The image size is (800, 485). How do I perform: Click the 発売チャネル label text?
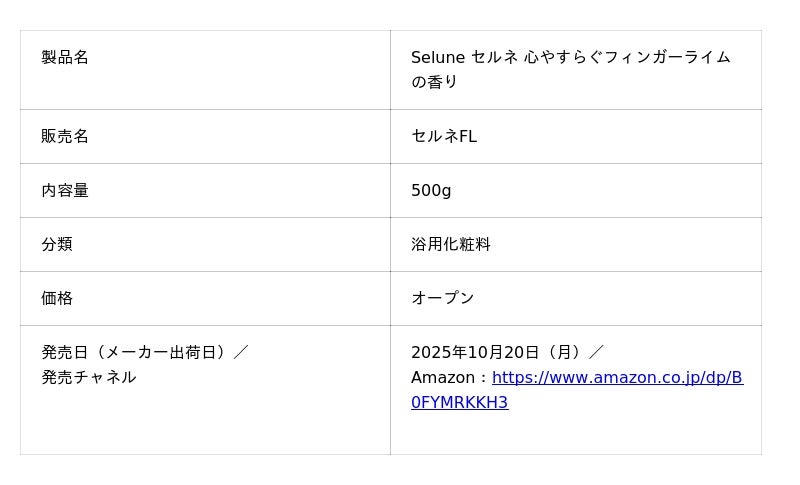point(88,377)
